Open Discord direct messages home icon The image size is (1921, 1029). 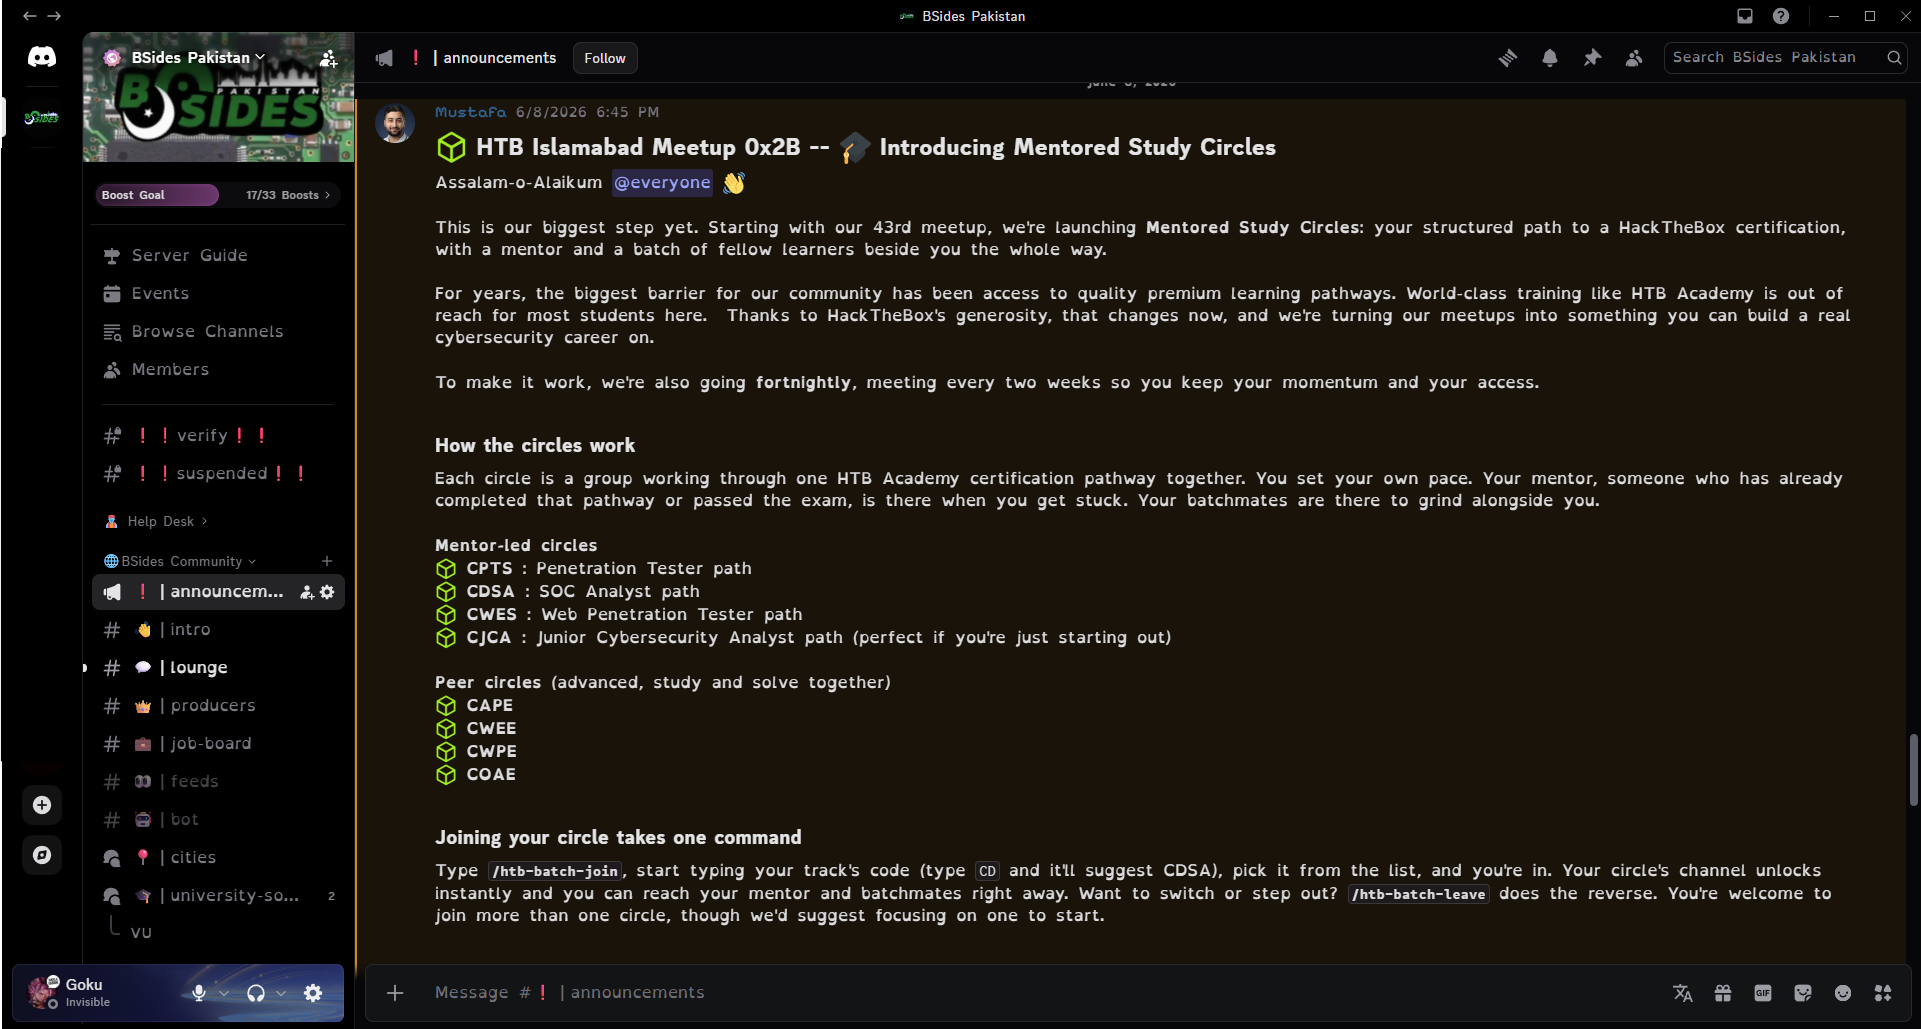[x=42, y=57]
